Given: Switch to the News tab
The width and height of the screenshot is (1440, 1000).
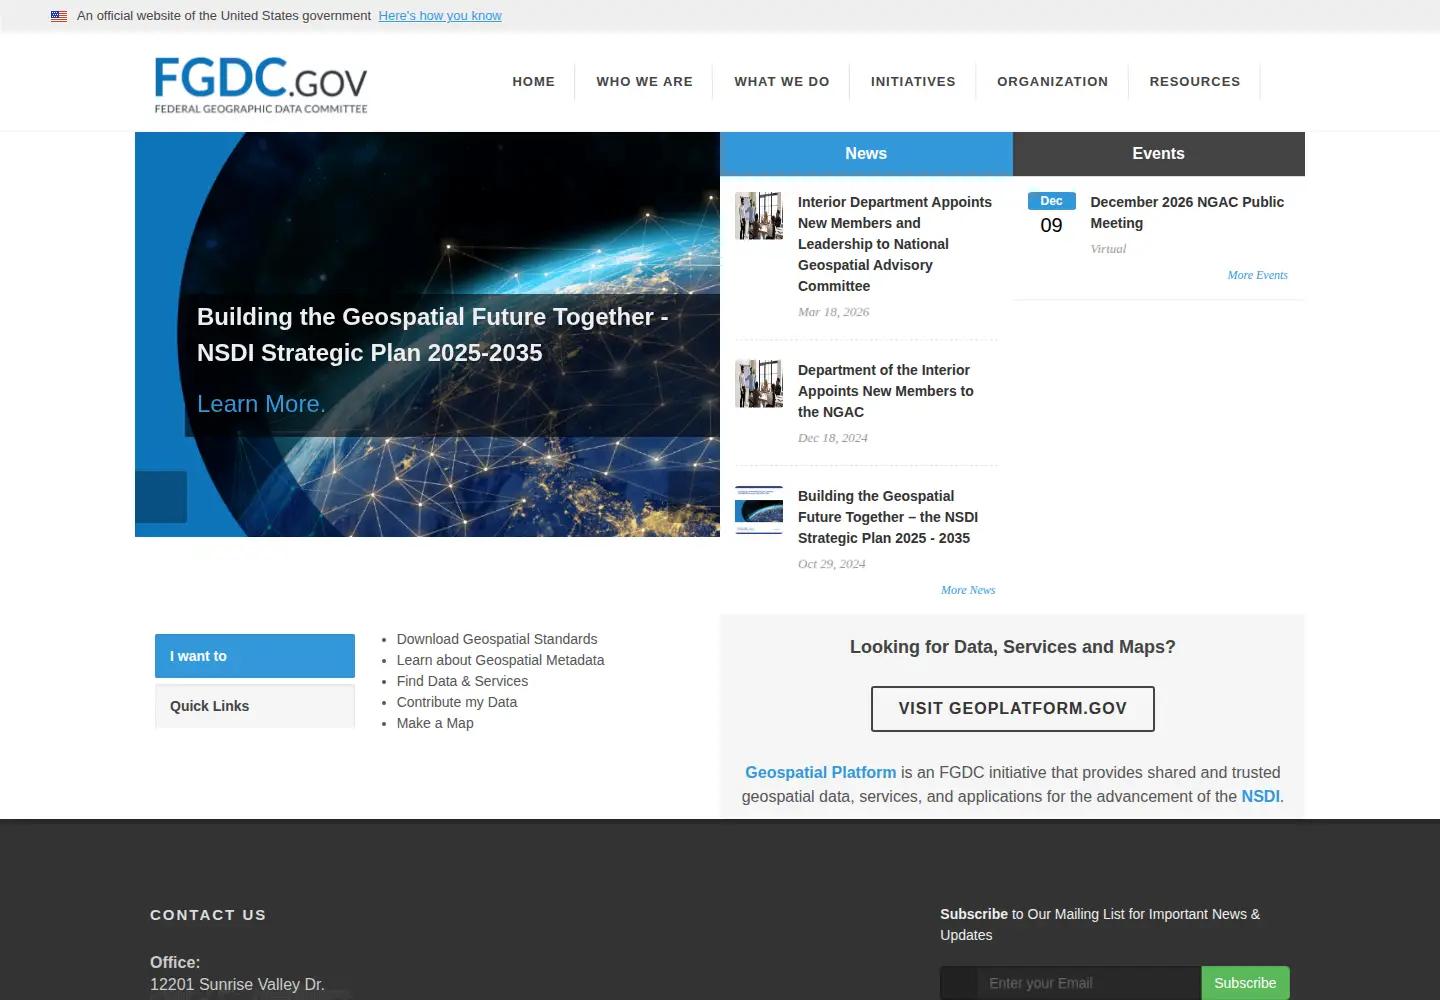Looking at the screenshot, I should pos(866,154).
